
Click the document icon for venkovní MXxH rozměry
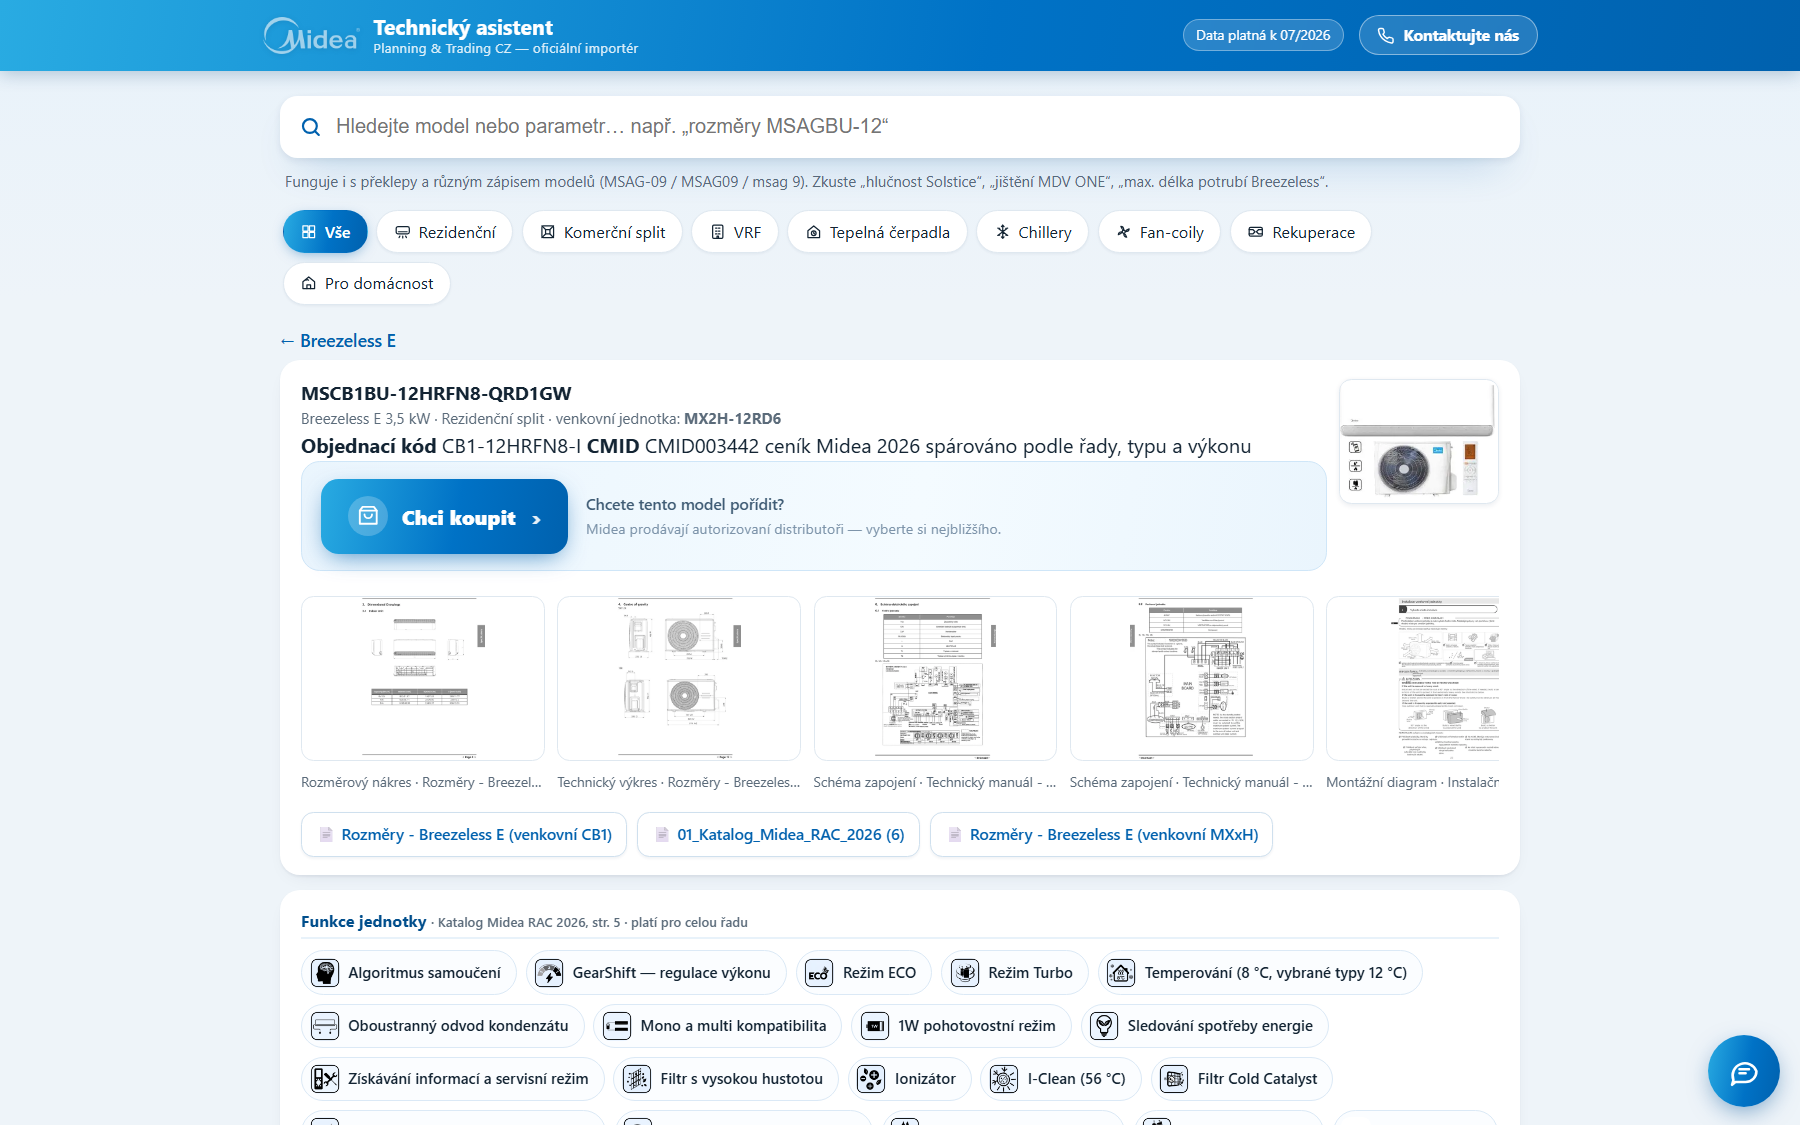(955, 835)
